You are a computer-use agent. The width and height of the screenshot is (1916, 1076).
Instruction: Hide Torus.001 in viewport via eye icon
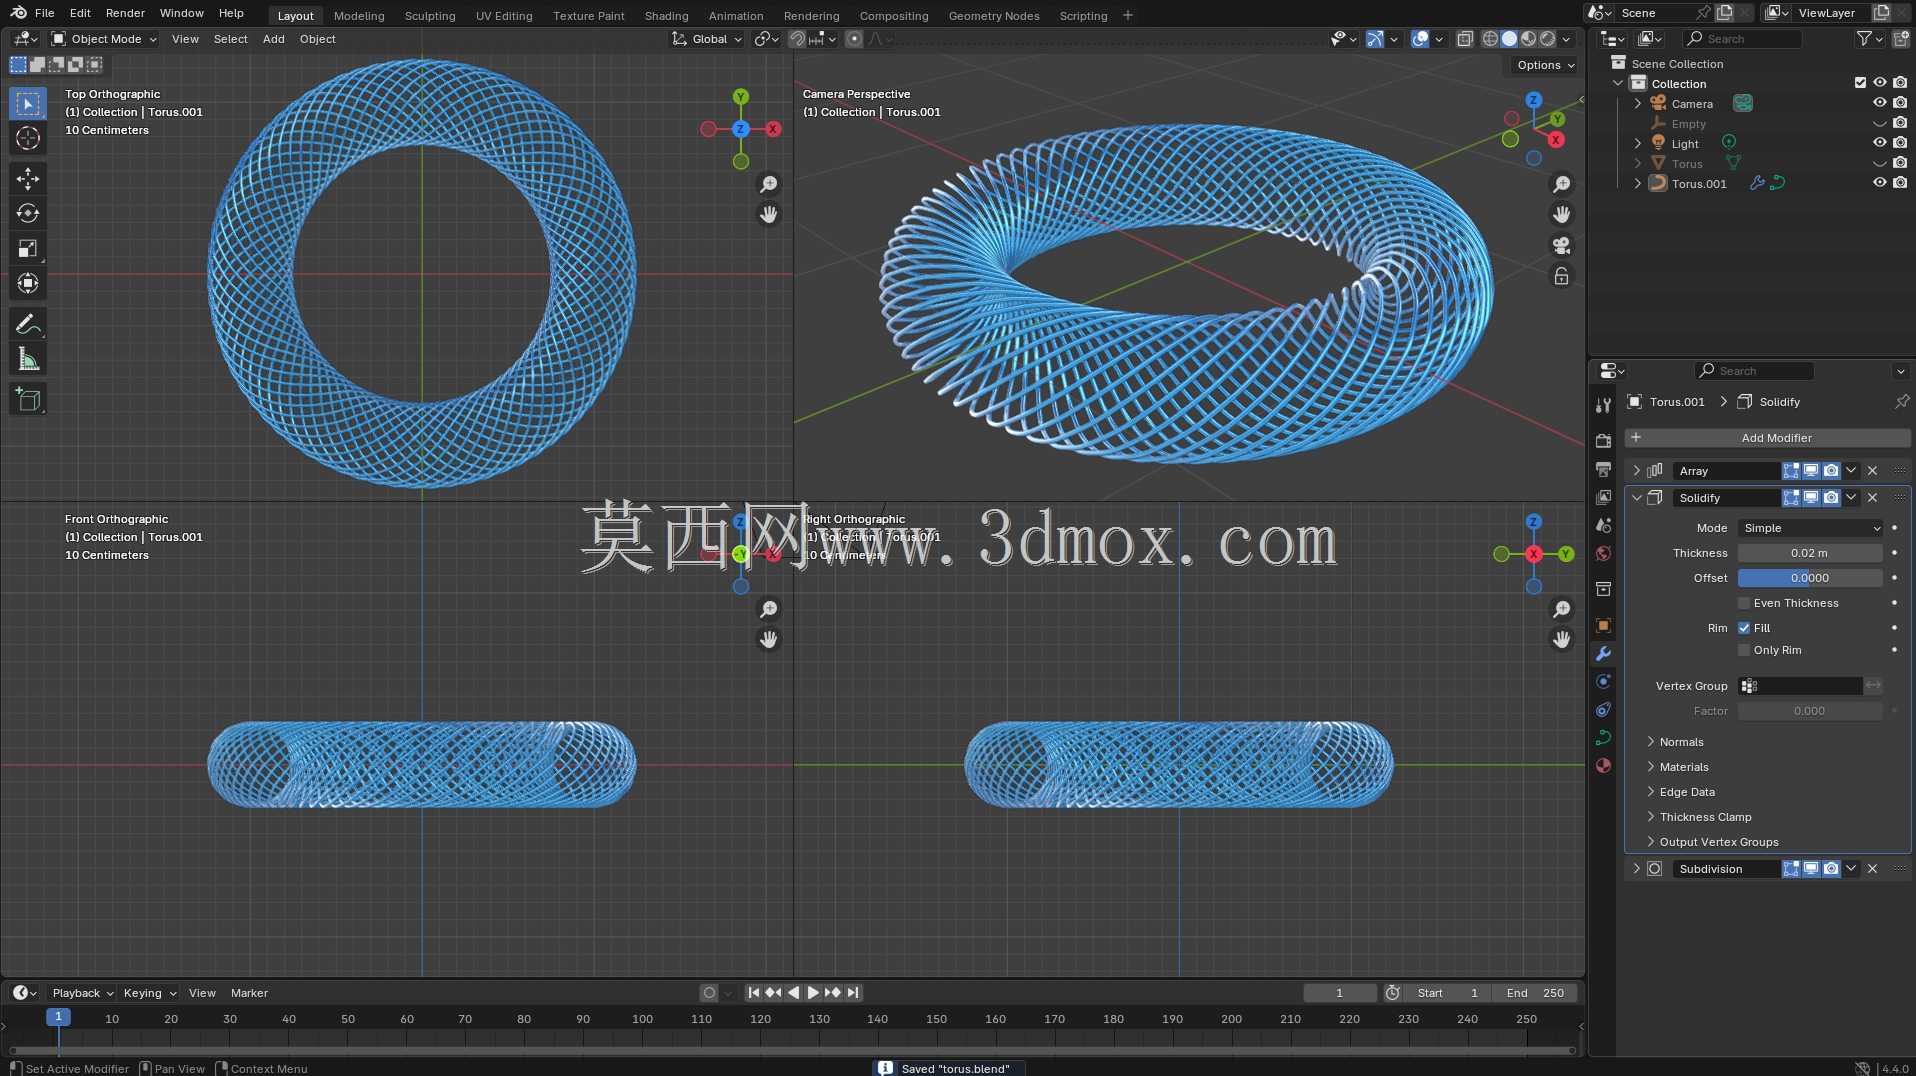pyautogui.click(x=1880, y=183)
